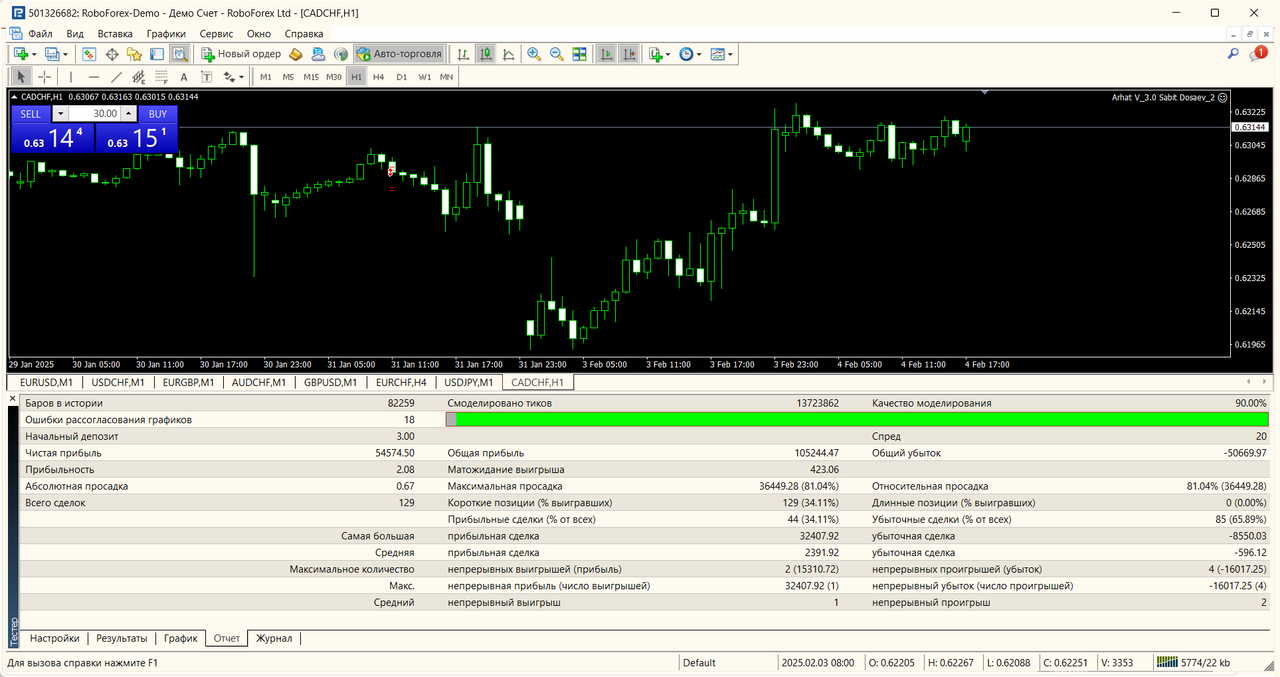Viewport: 1280px width, 677px height.
Task: Zoom in the chart
Action: pyautogui.click(x=534, y=54)
